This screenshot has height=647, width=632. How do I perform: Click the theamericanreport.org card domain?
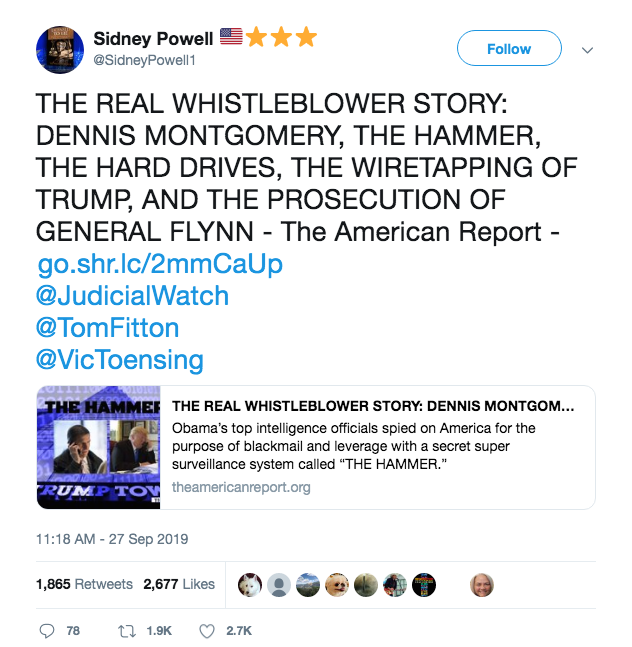(x=241, y=487)
